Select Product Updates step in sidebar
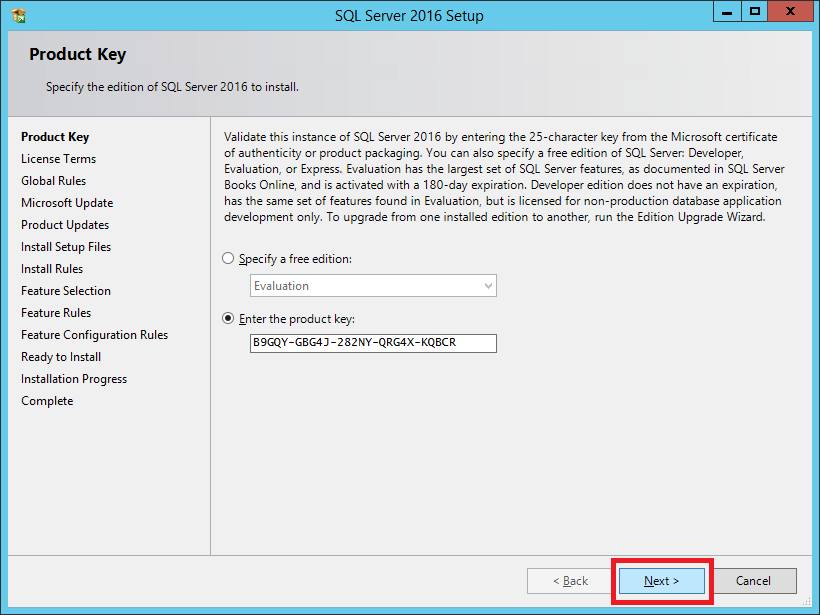This screenshot has height=615, width=820. tap(65, 225)
